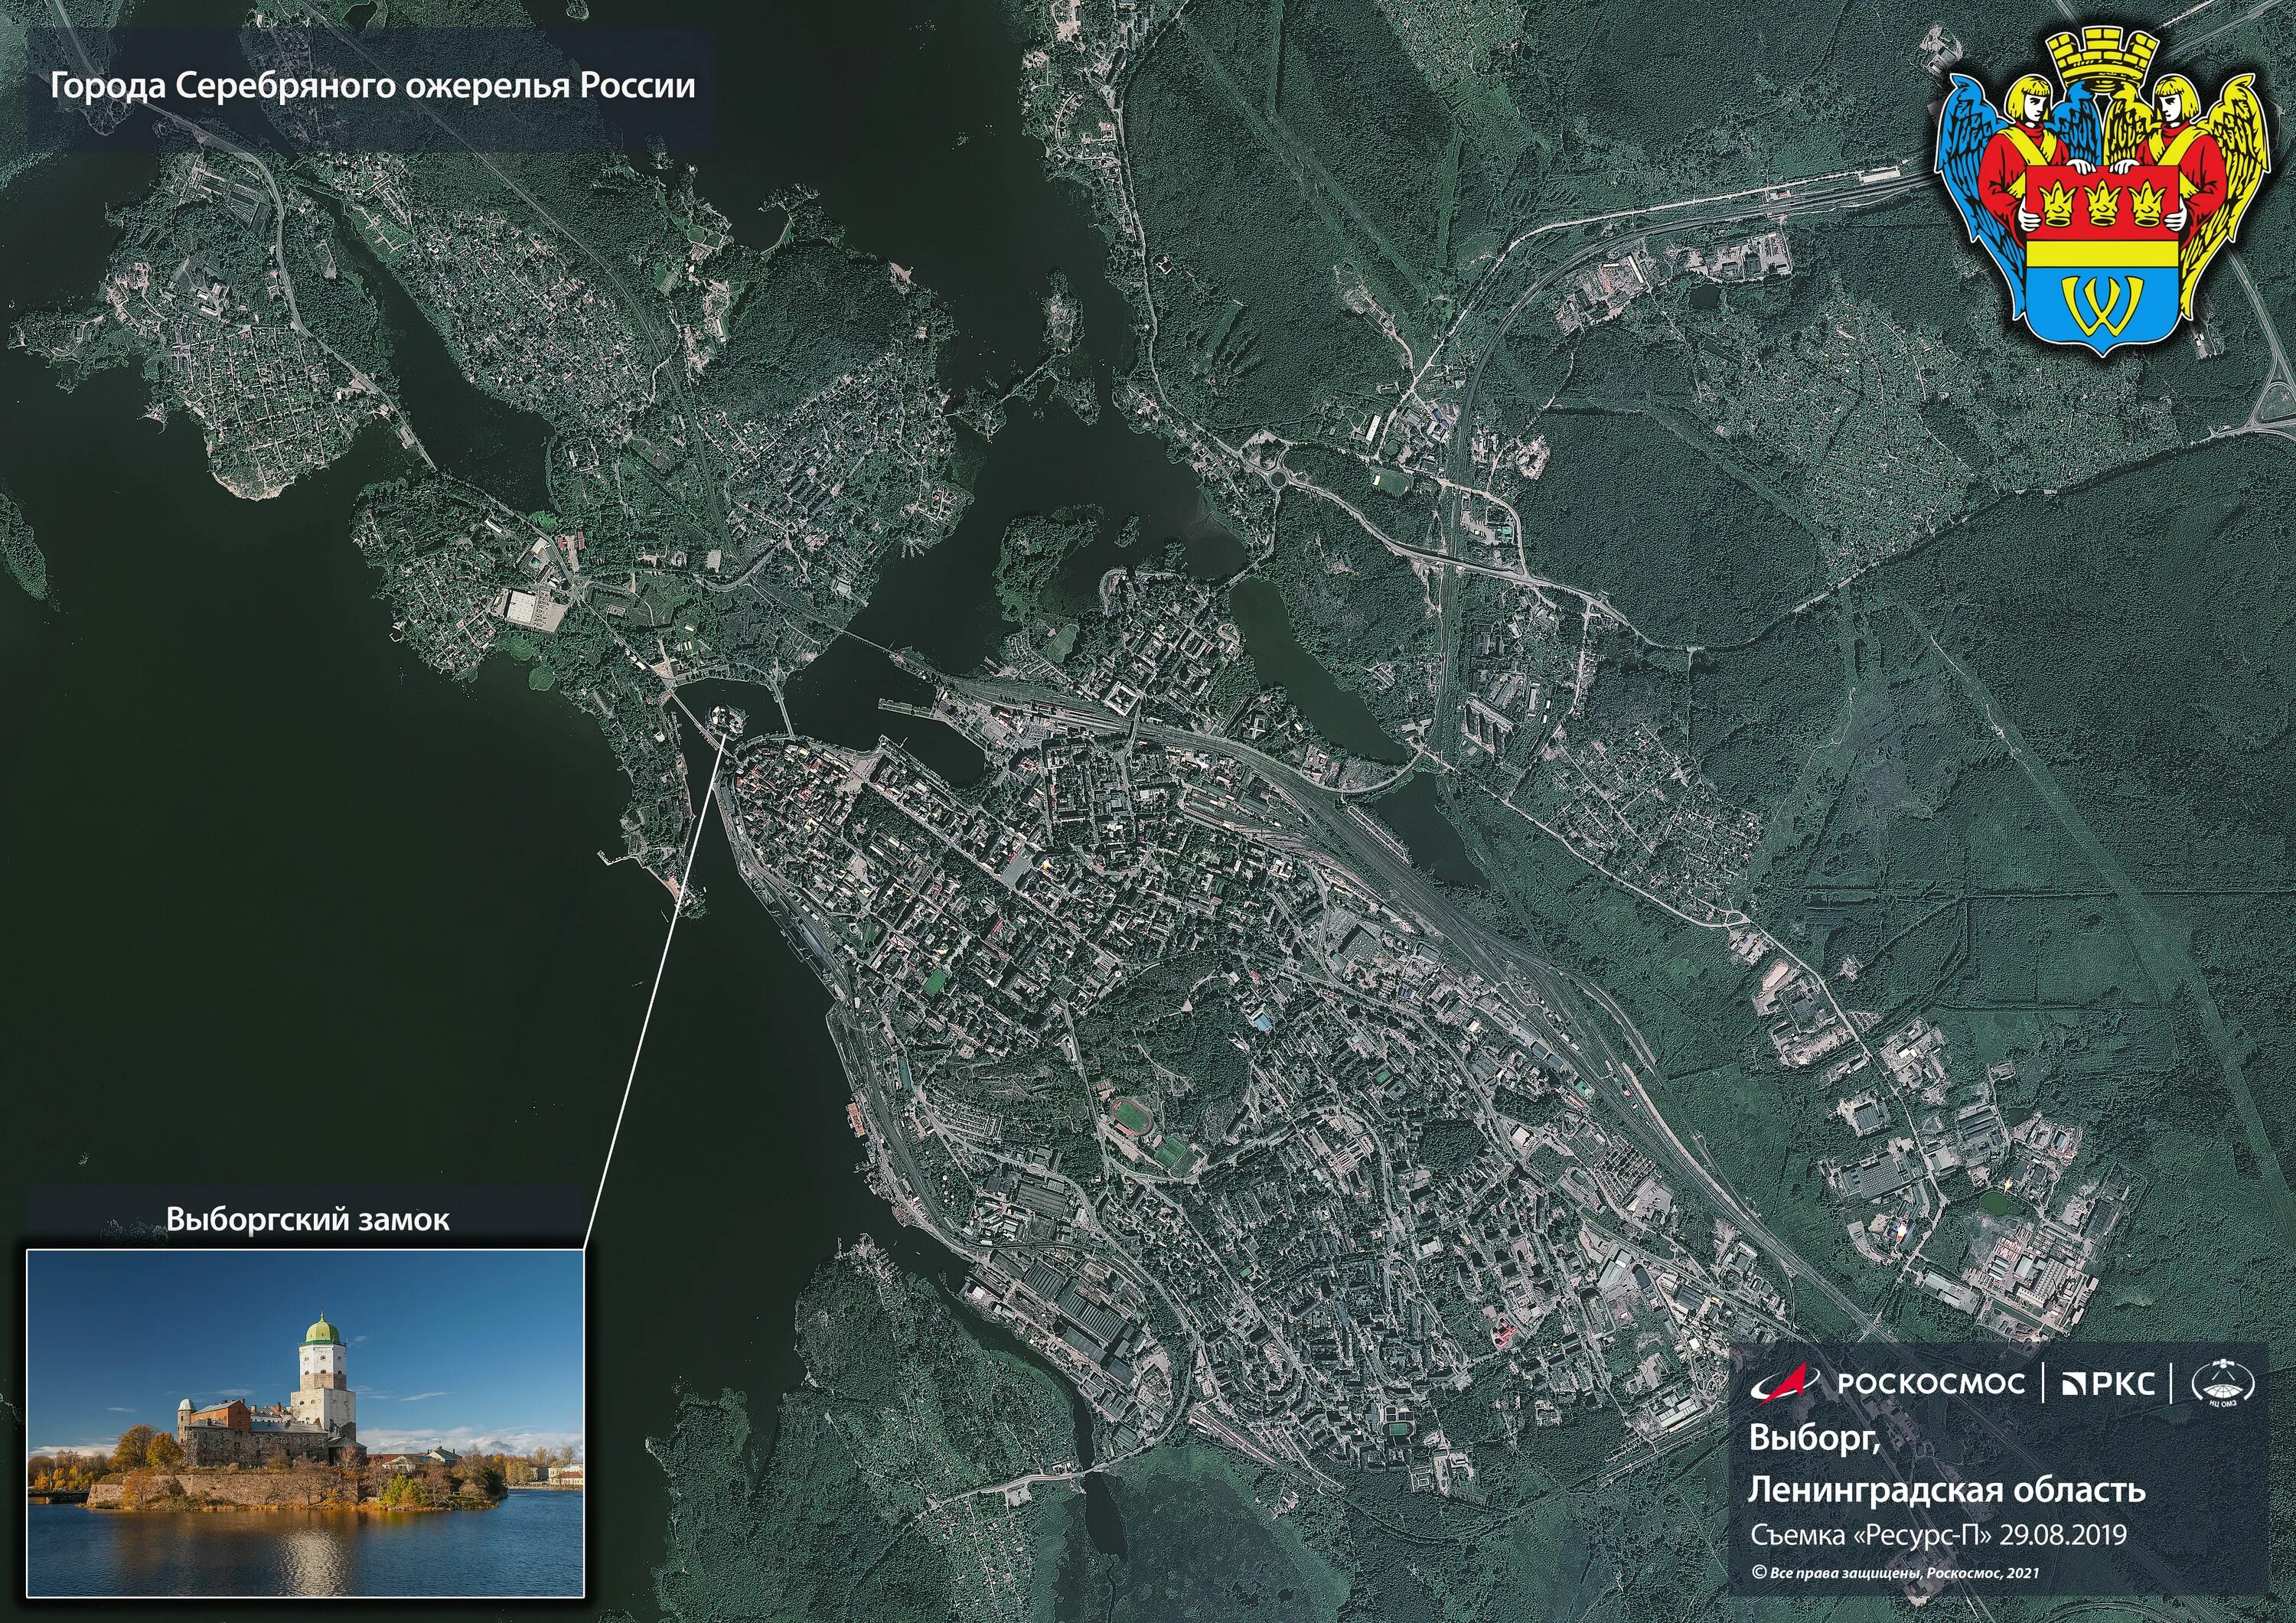Click the РКС logo

pyautogui.click(x=2110, y=1384)
